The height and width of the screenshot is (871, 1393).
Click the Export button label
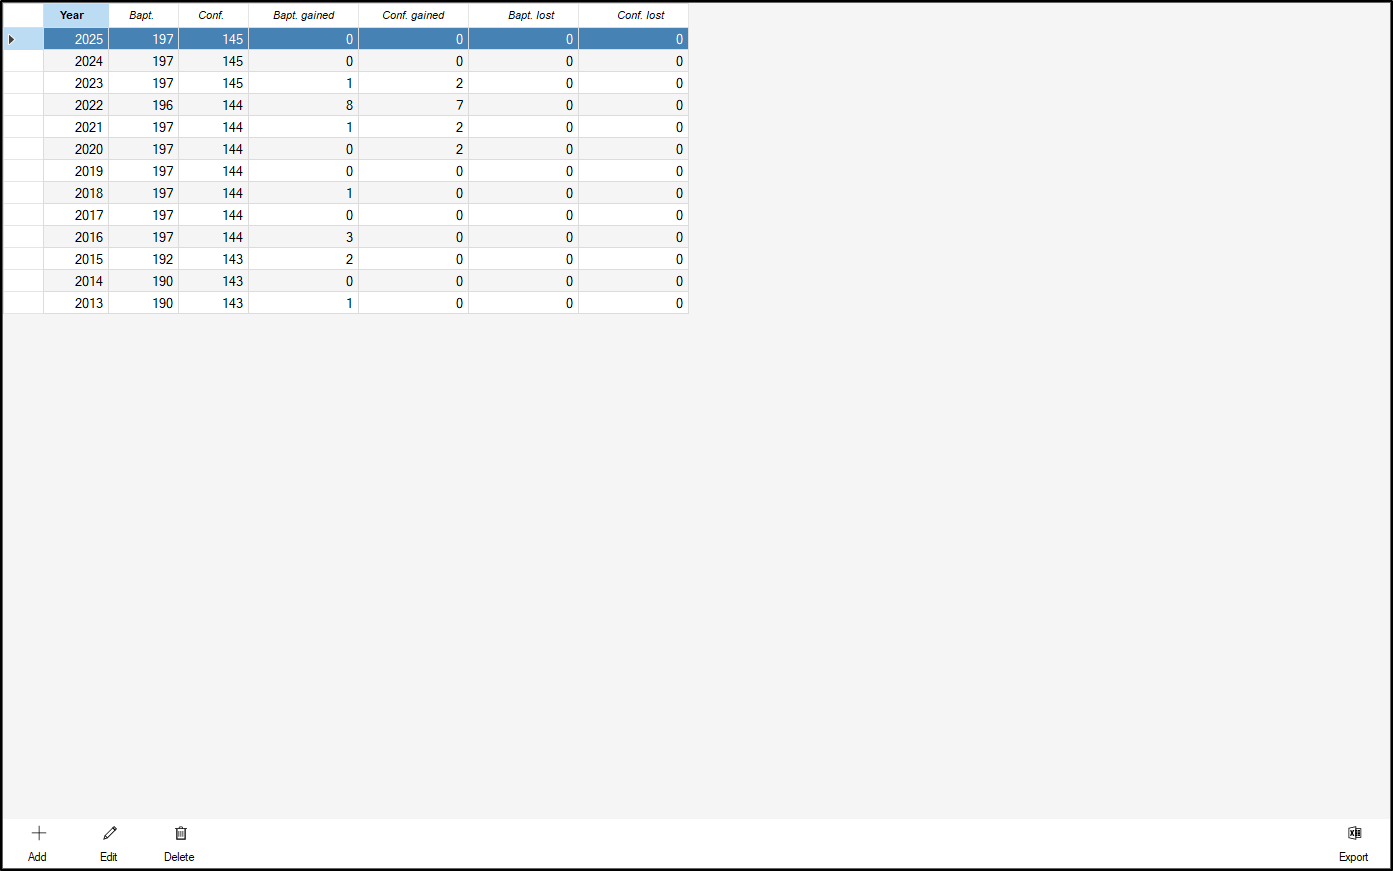(1353, 857)
